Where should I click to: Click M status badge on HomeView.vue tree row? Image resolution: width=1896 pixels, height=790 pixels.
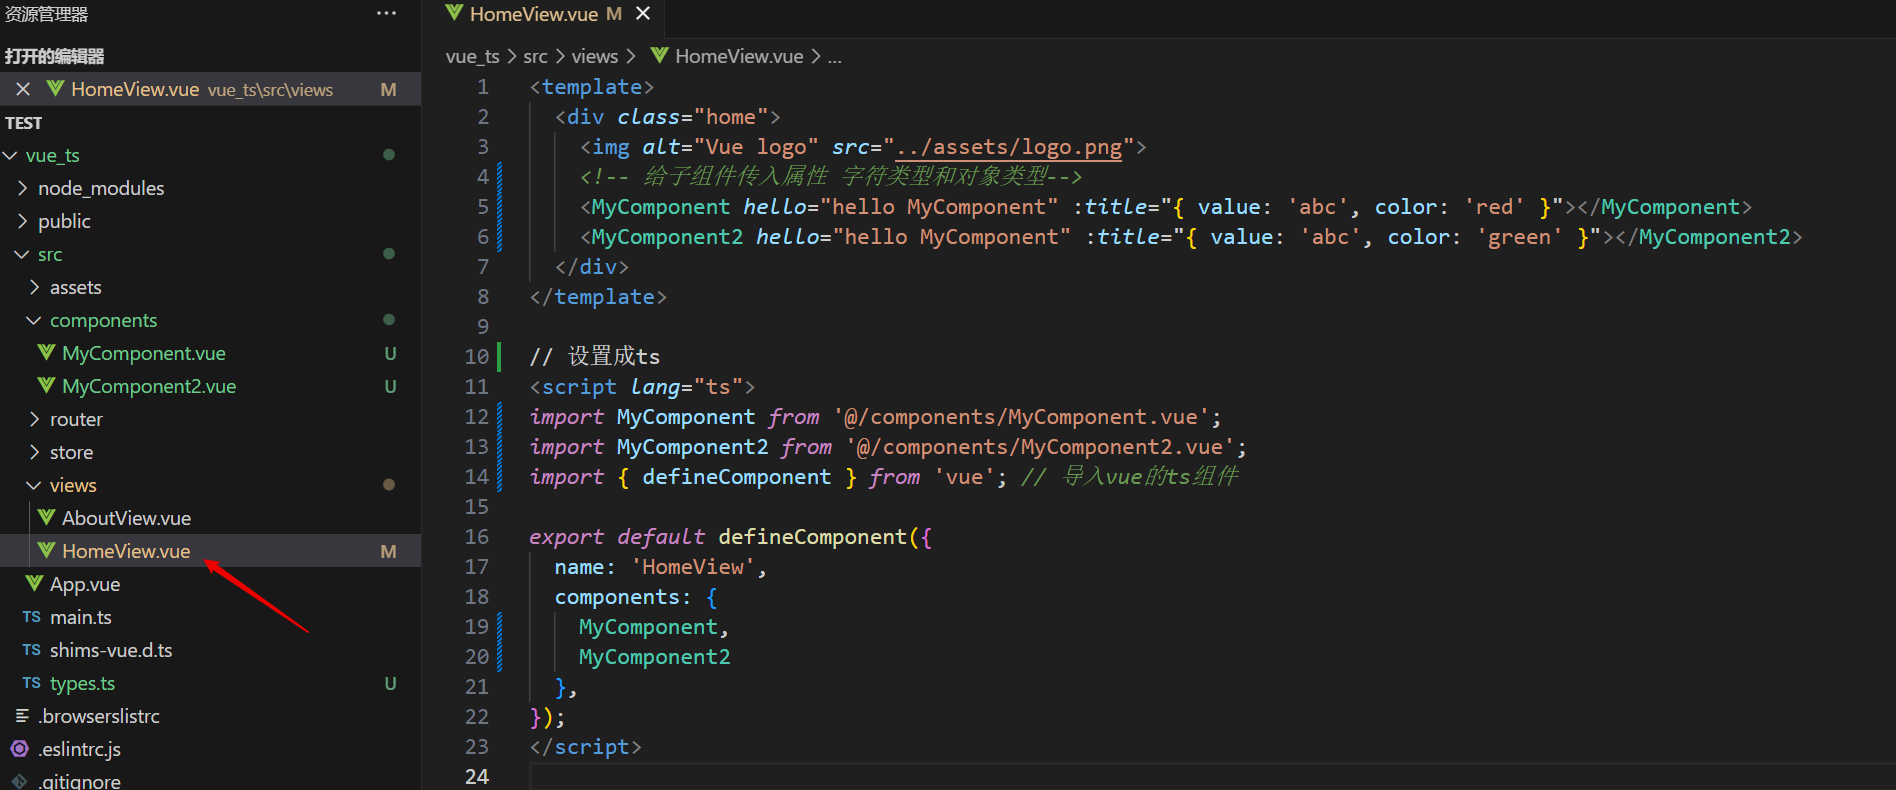point(389,551)
